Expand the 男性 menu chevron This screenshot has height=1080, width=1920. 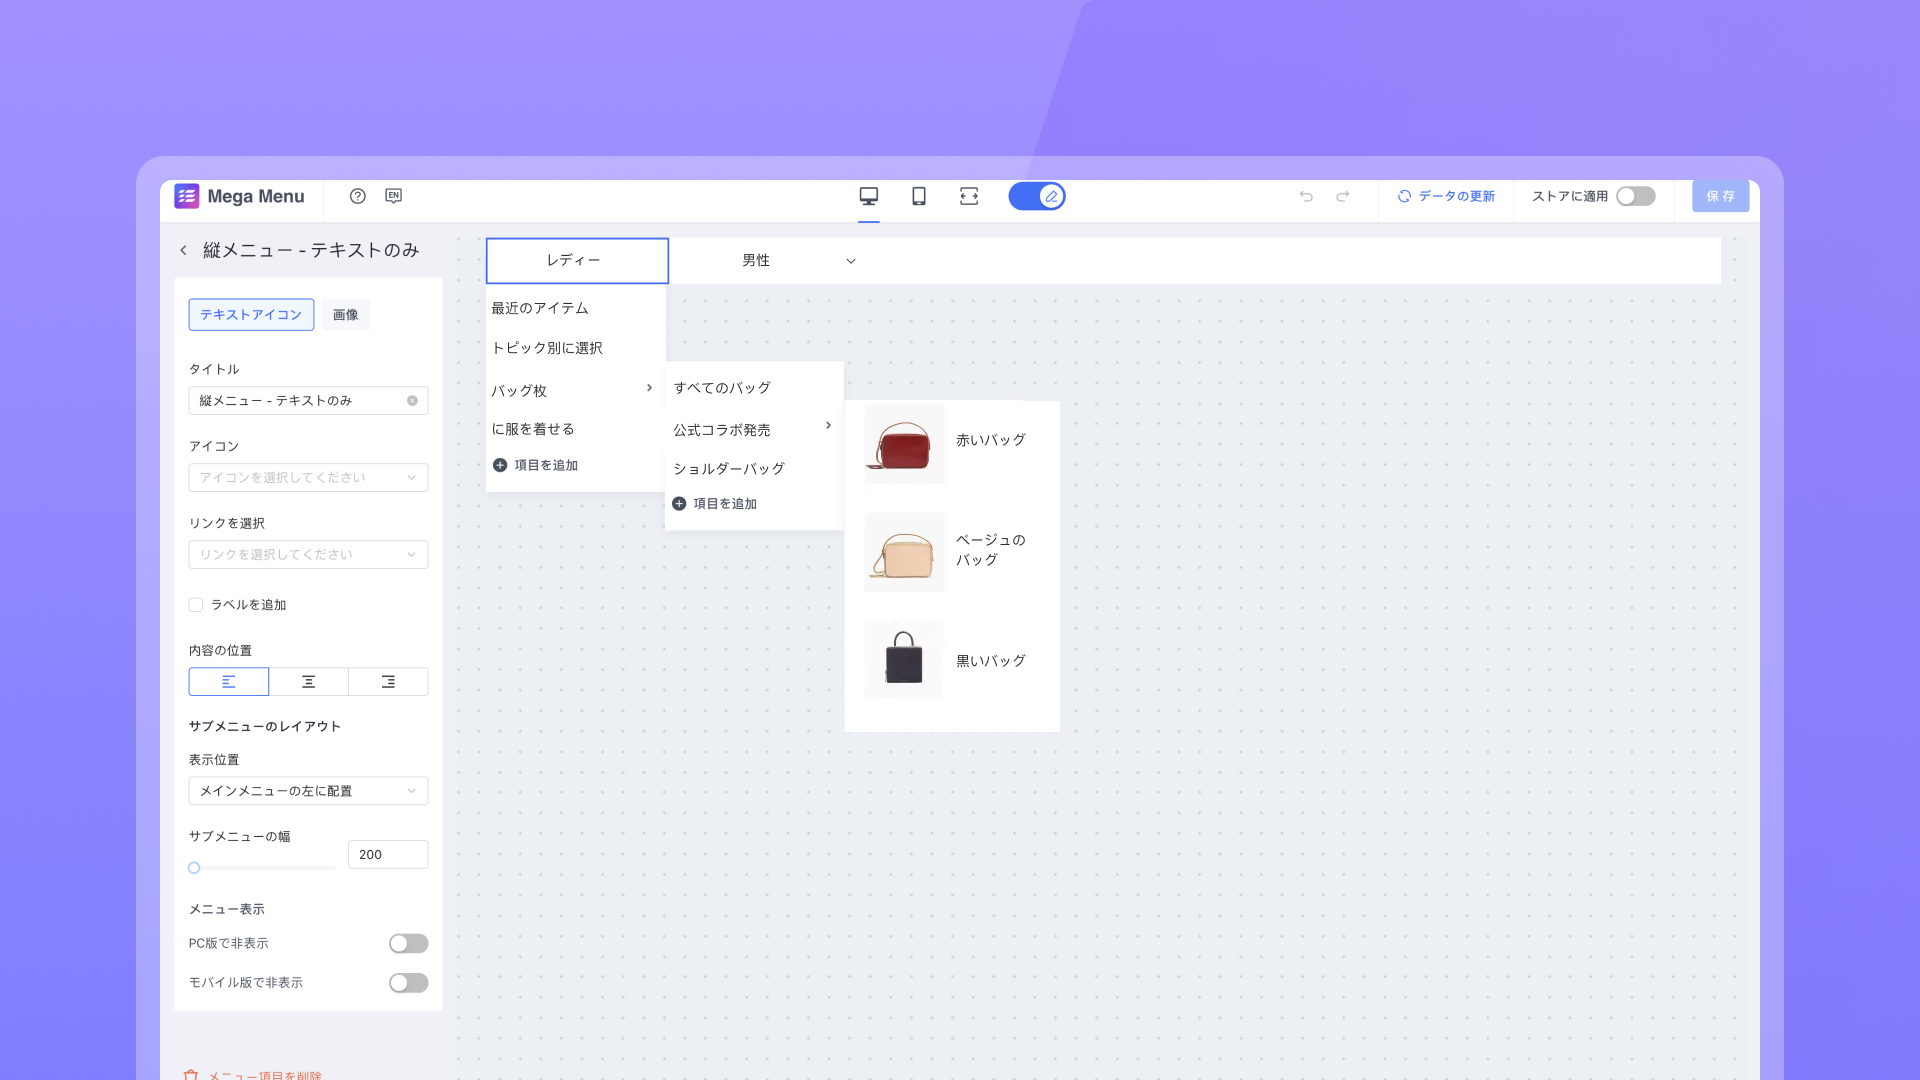point(851,261)
